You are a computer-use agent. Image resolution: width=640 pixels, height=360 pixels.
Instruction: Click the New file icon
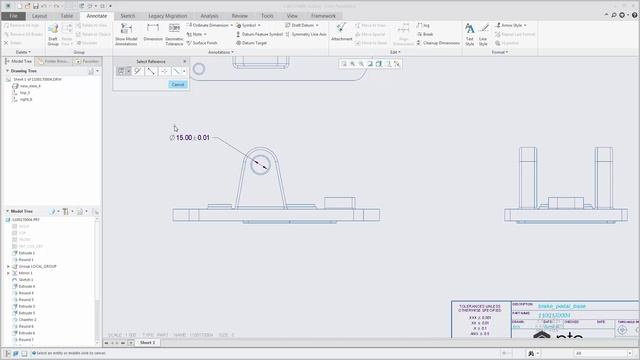(19, 6)
